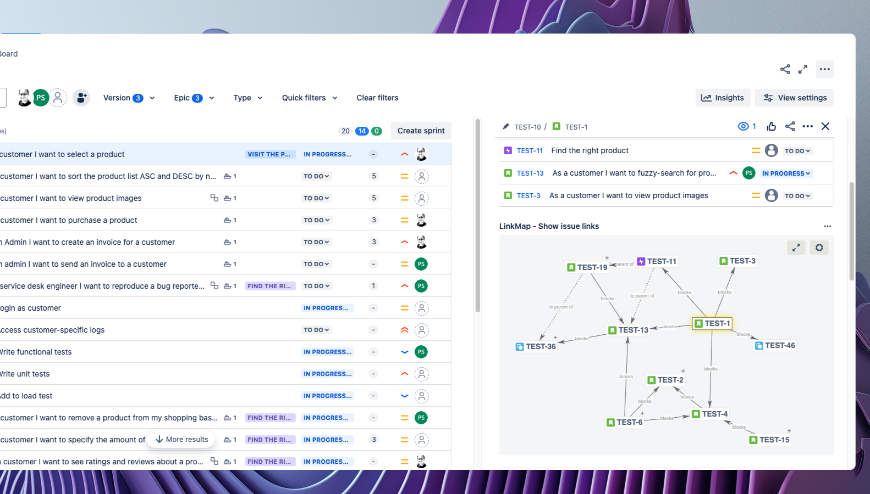Open issue panel three-dot actions menu

click(x=808, y=127)
